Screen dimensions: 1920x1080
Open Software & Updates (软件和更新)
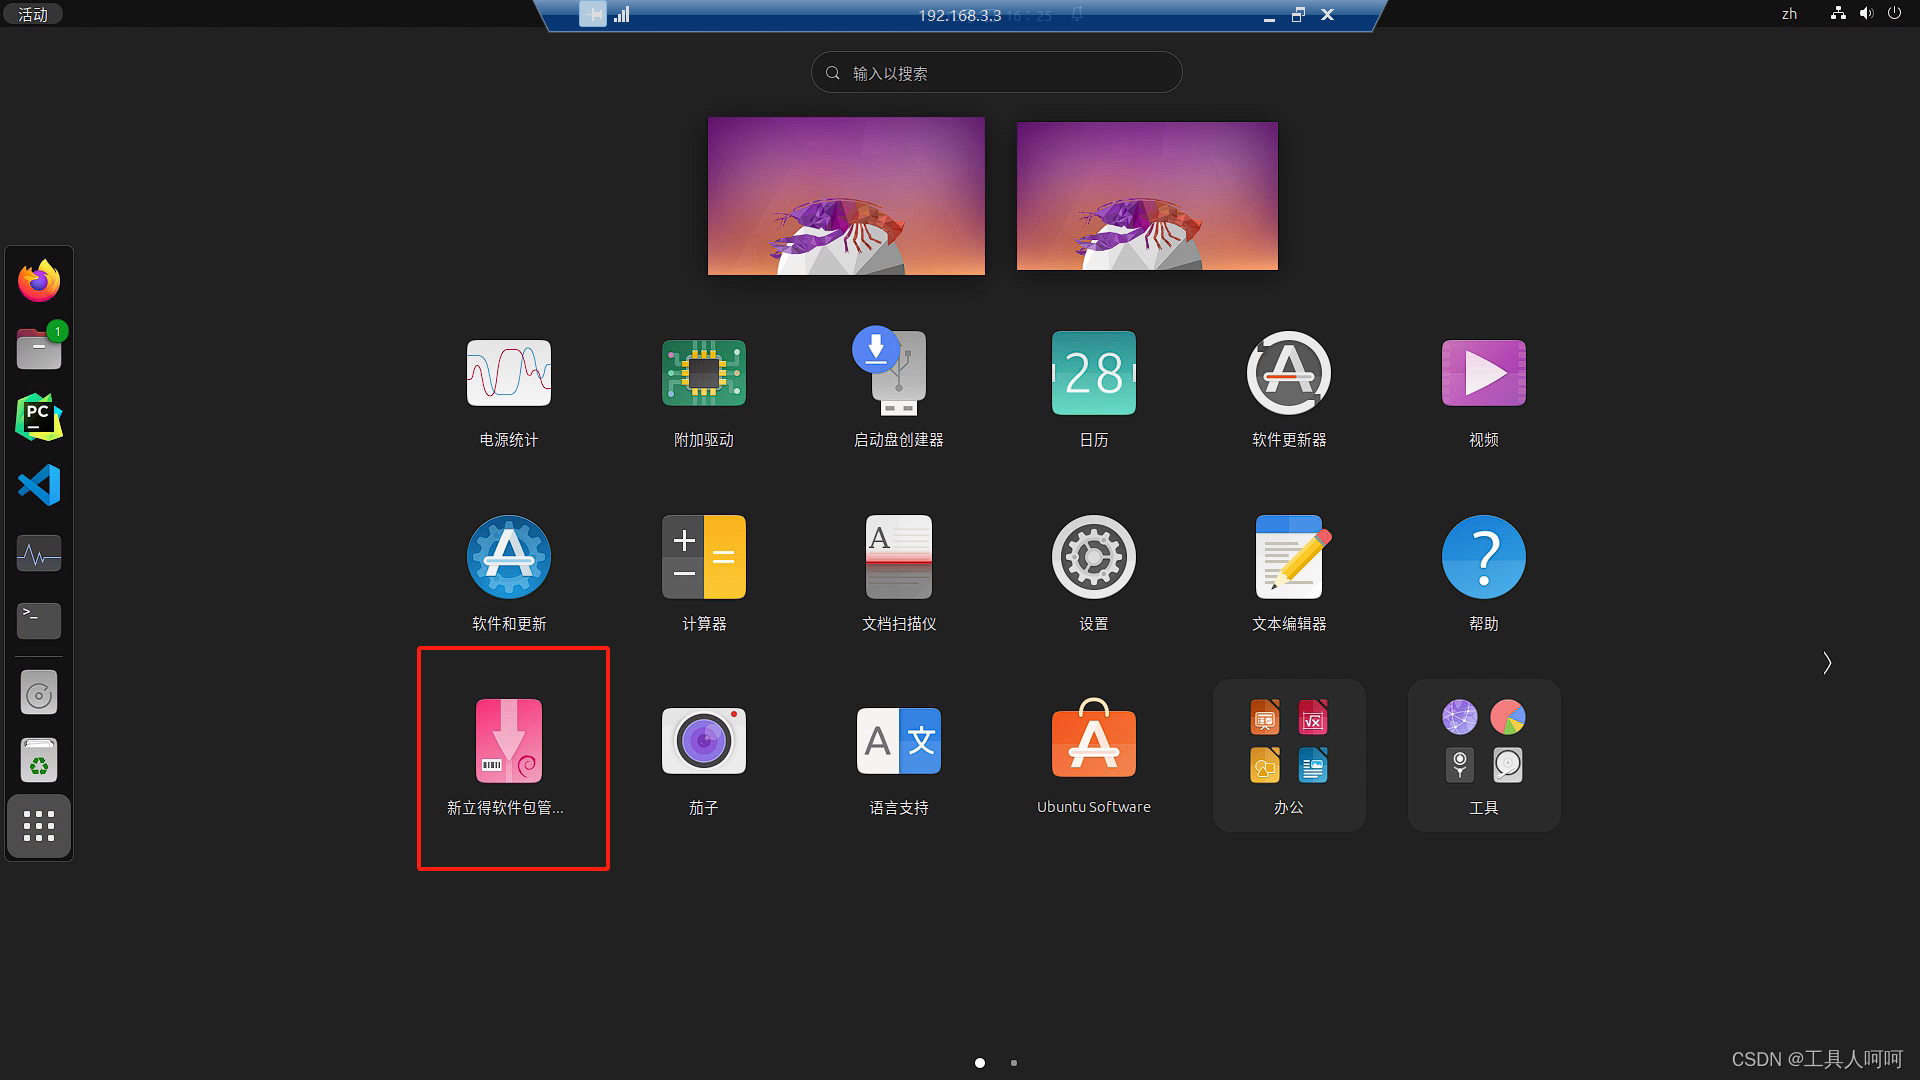pos(508,557)
